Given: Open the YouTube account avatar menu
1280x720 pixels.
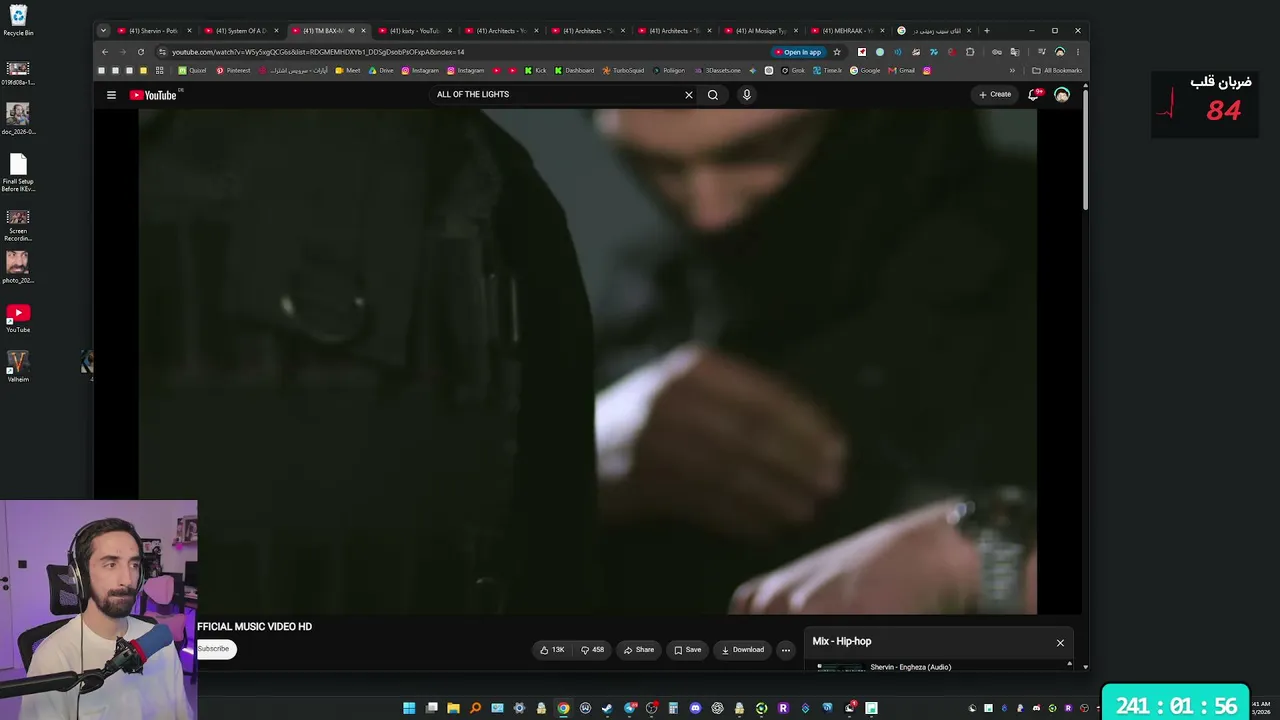Looking at the screenshot, I should 1062,95.
